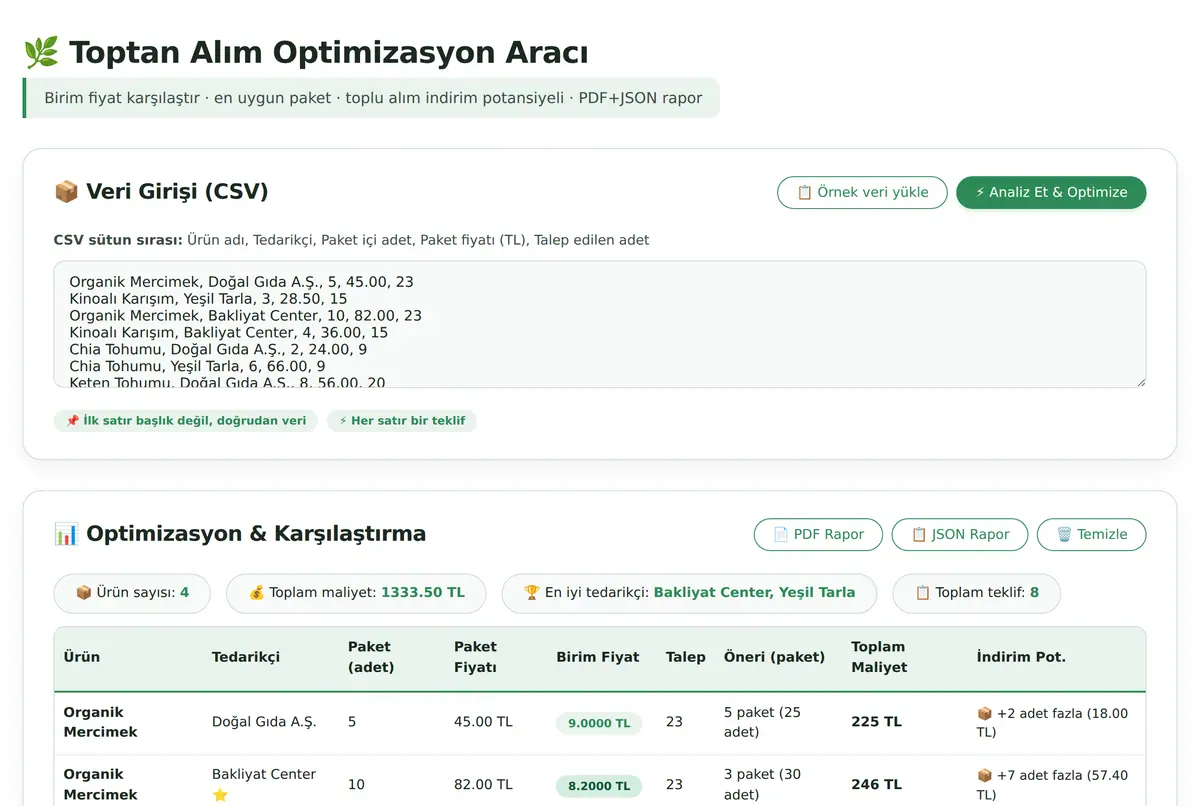This screenshot has height=806, width=1200.
Task: Click the trophy icon in En iyi tedarikçi chip
Action: tap(532, 592)
